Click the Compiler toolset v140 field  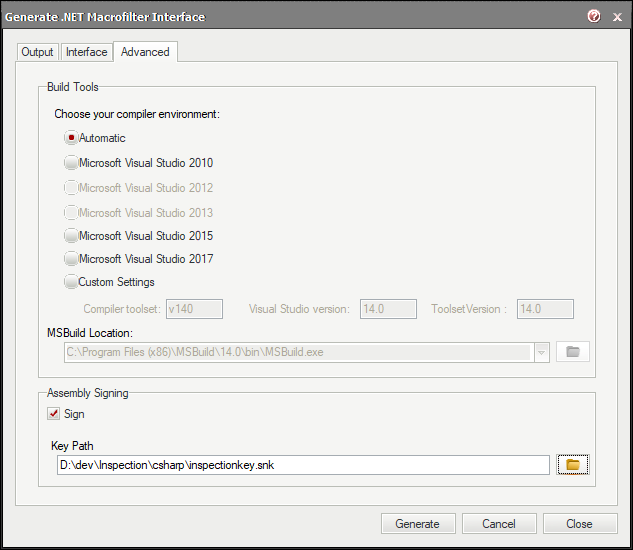[x=194, y=309]
